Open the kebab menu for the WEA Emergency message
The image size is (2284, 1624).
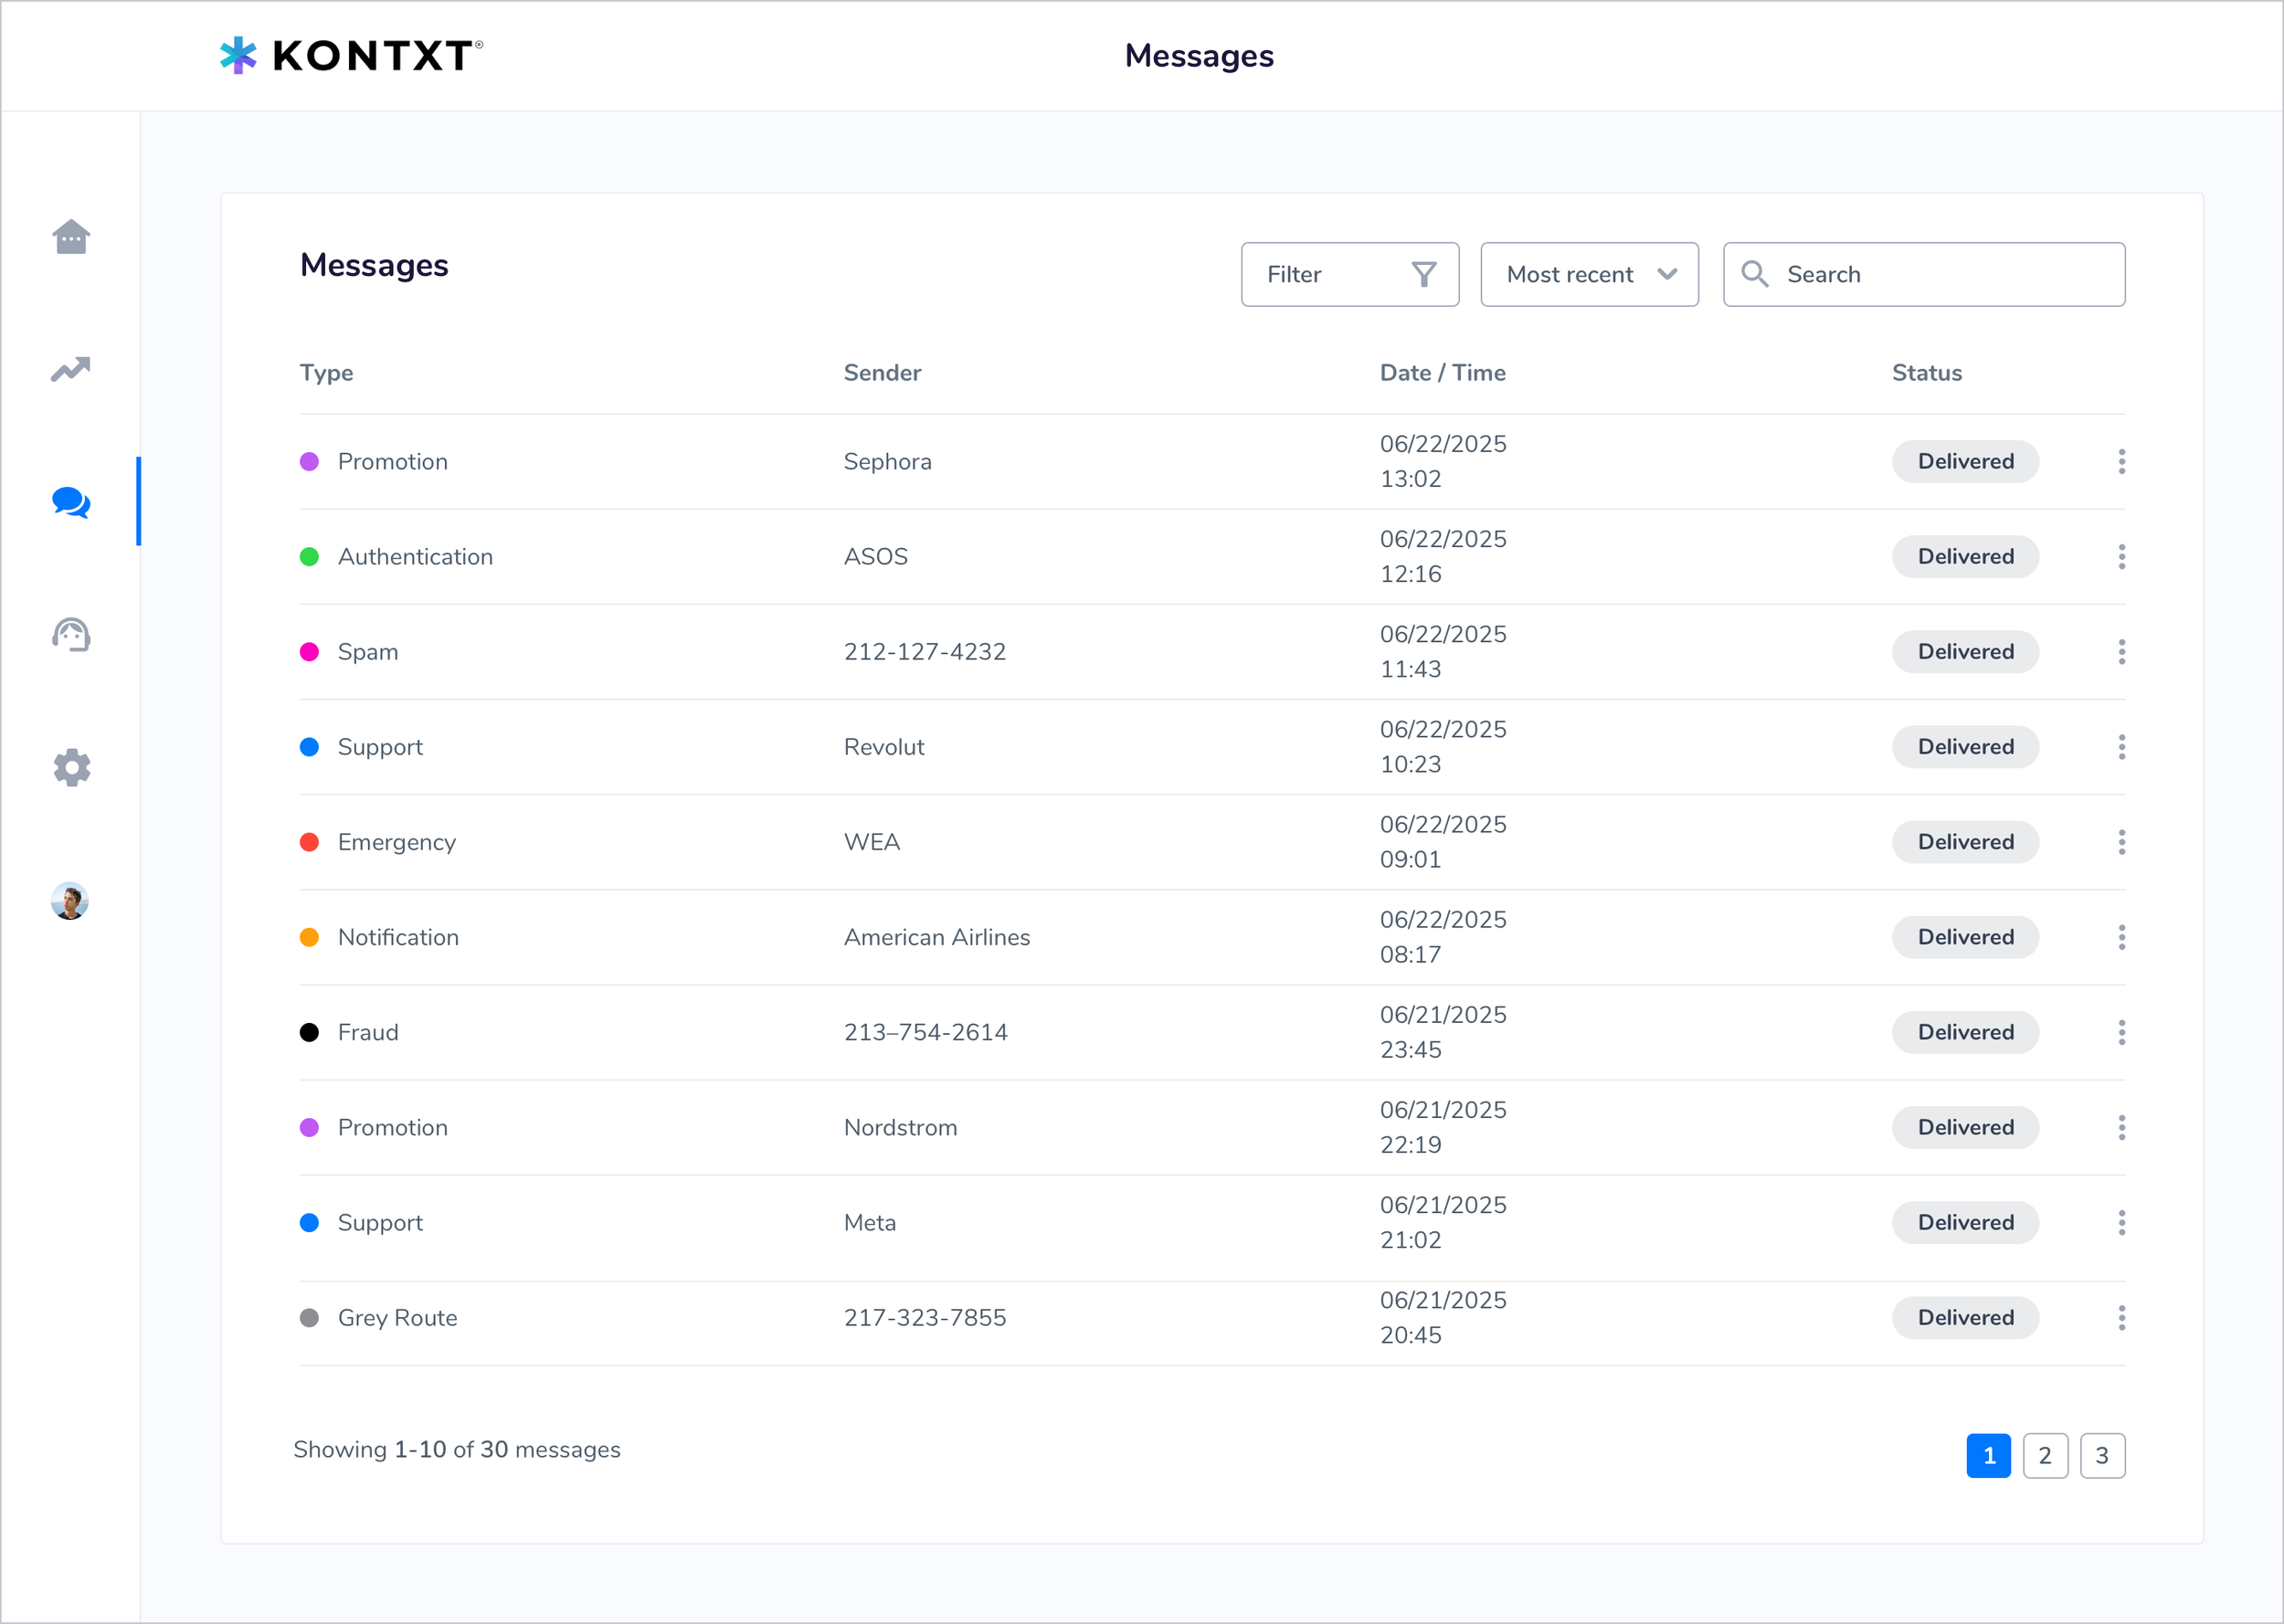point(2122,841)
